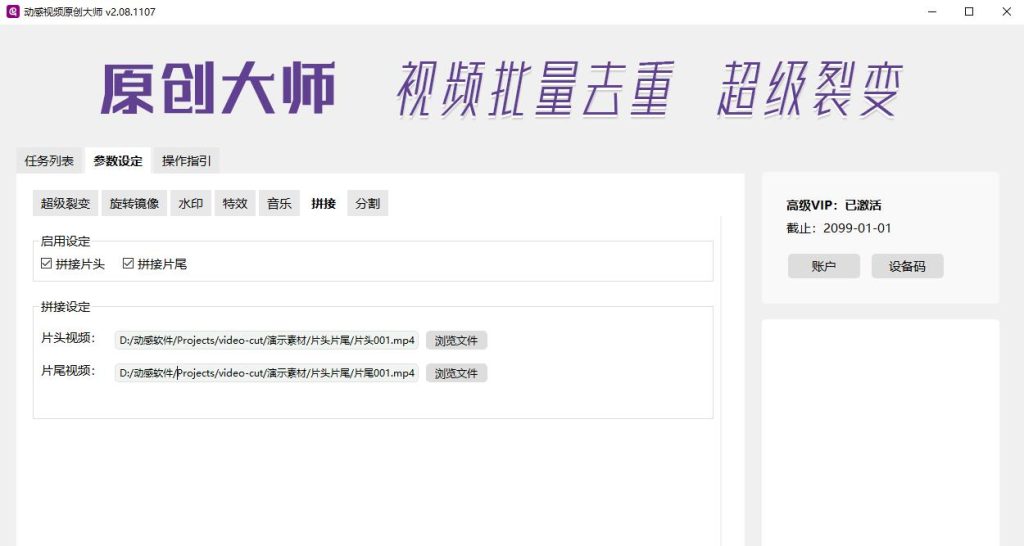The width and height of the screenshot is (1024, 546).
Task: Uncheck the 拼接片头 checkbox
Action: (x=47, y=264)
